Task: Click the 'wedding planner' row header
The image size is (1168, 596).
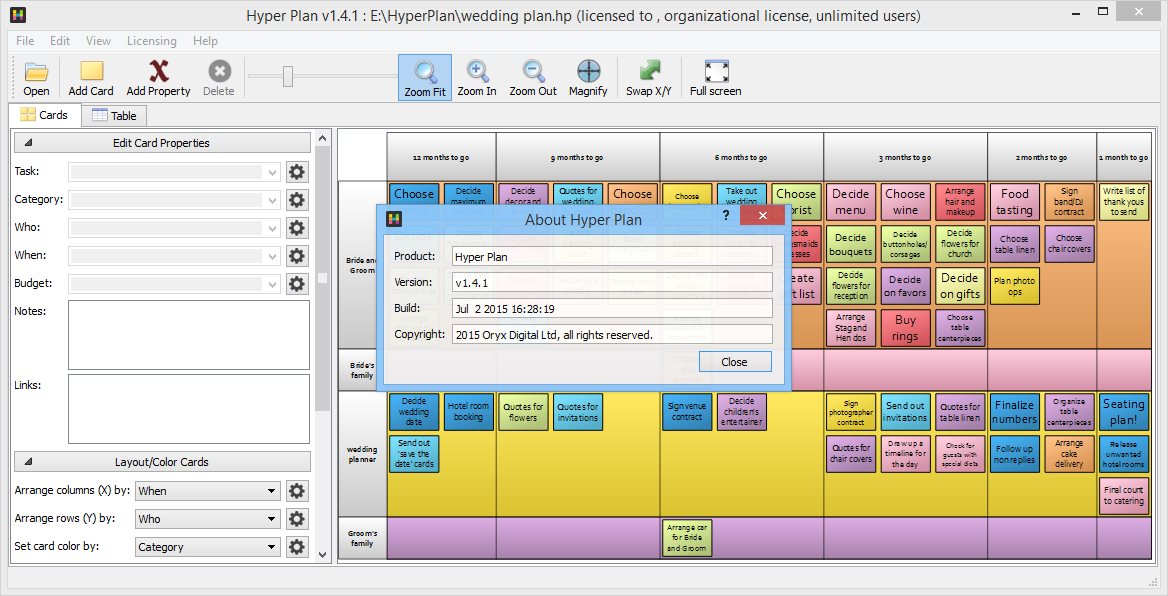Action: point(362,454)
